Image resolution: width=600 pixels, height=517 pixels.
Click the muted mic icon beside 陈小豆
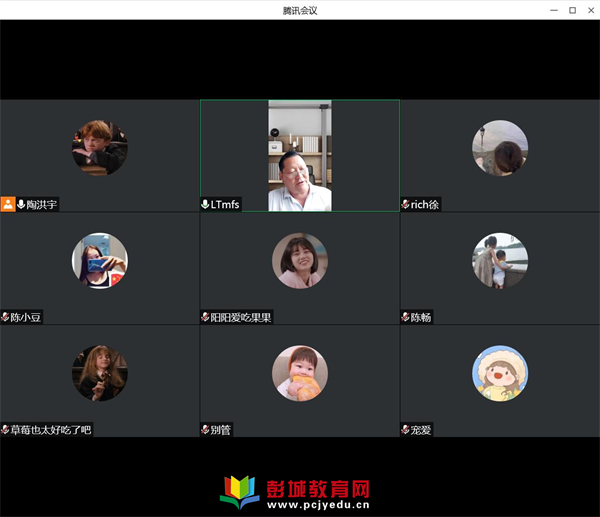(x=5, y=317)
